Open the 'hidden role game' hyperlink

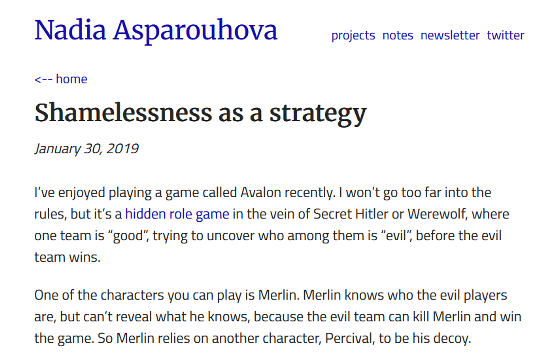coord(177,214)
